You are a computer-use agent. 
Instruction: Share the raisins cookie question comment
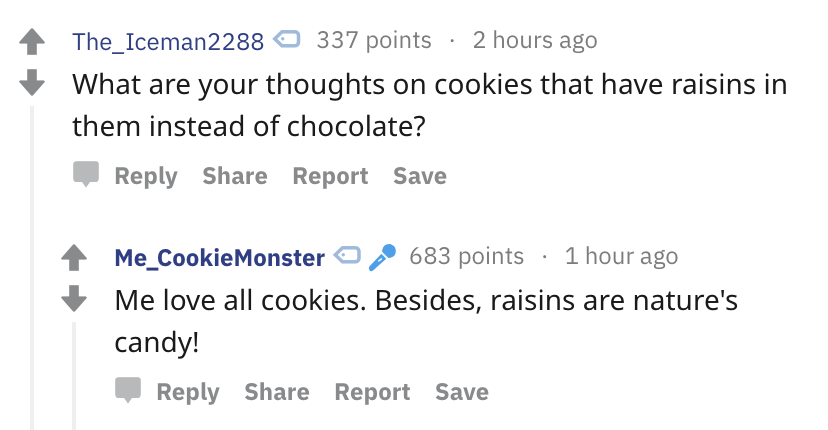coord(235,176)
